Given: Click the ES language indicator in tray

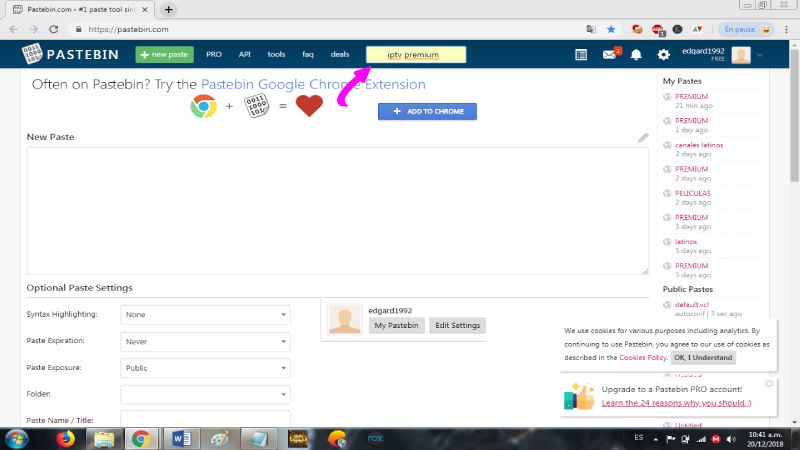Looking at the screenshot, I should [639, 438].
